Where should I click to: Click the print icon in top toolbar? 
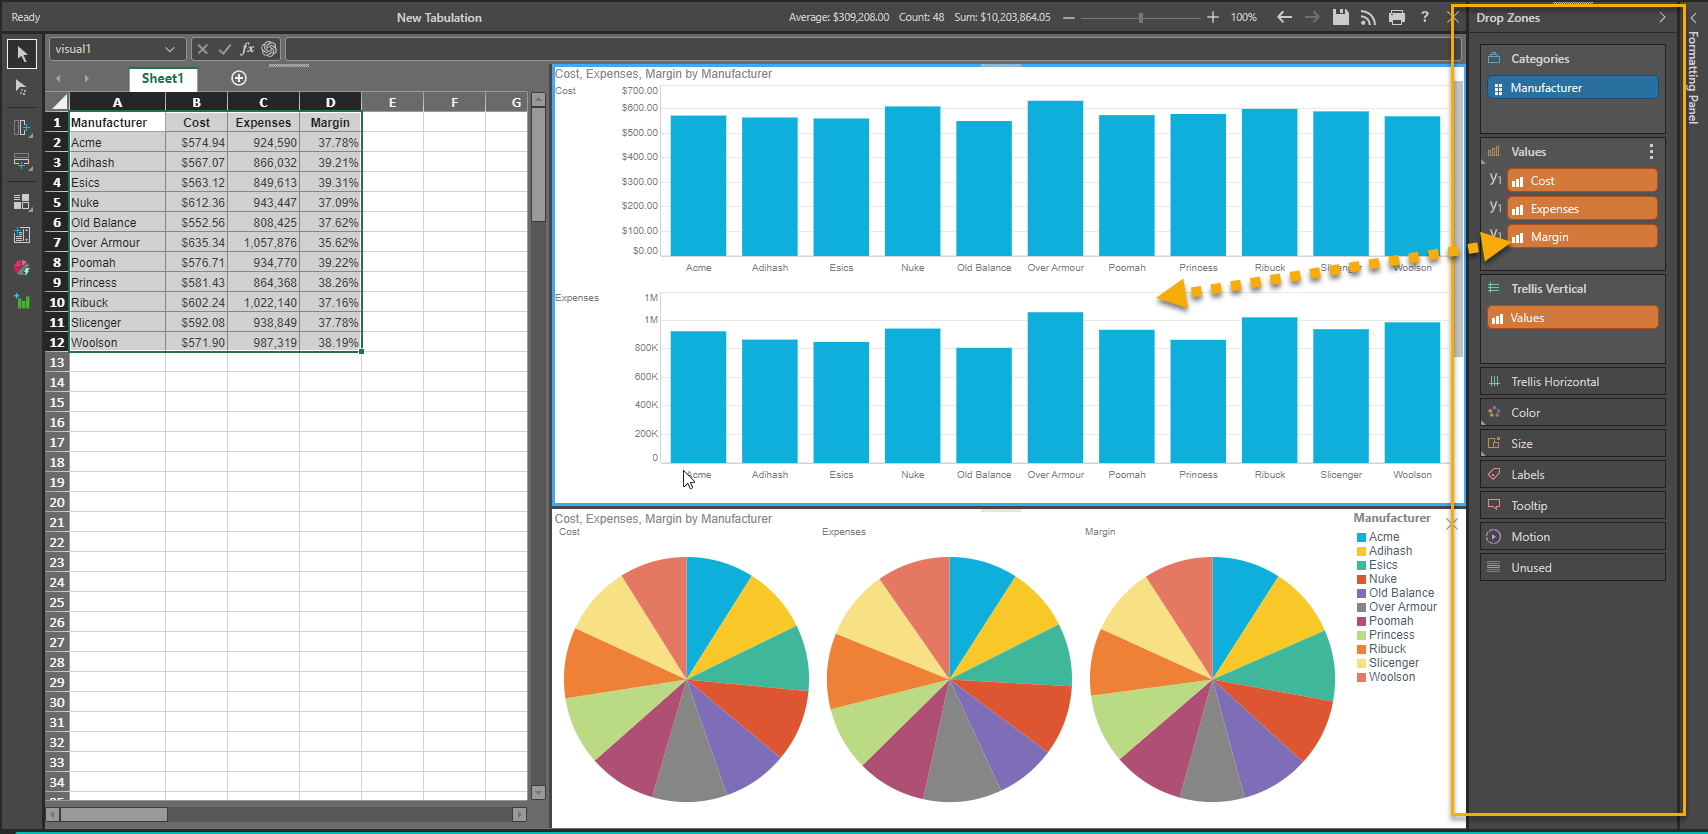click(1397, 17)
